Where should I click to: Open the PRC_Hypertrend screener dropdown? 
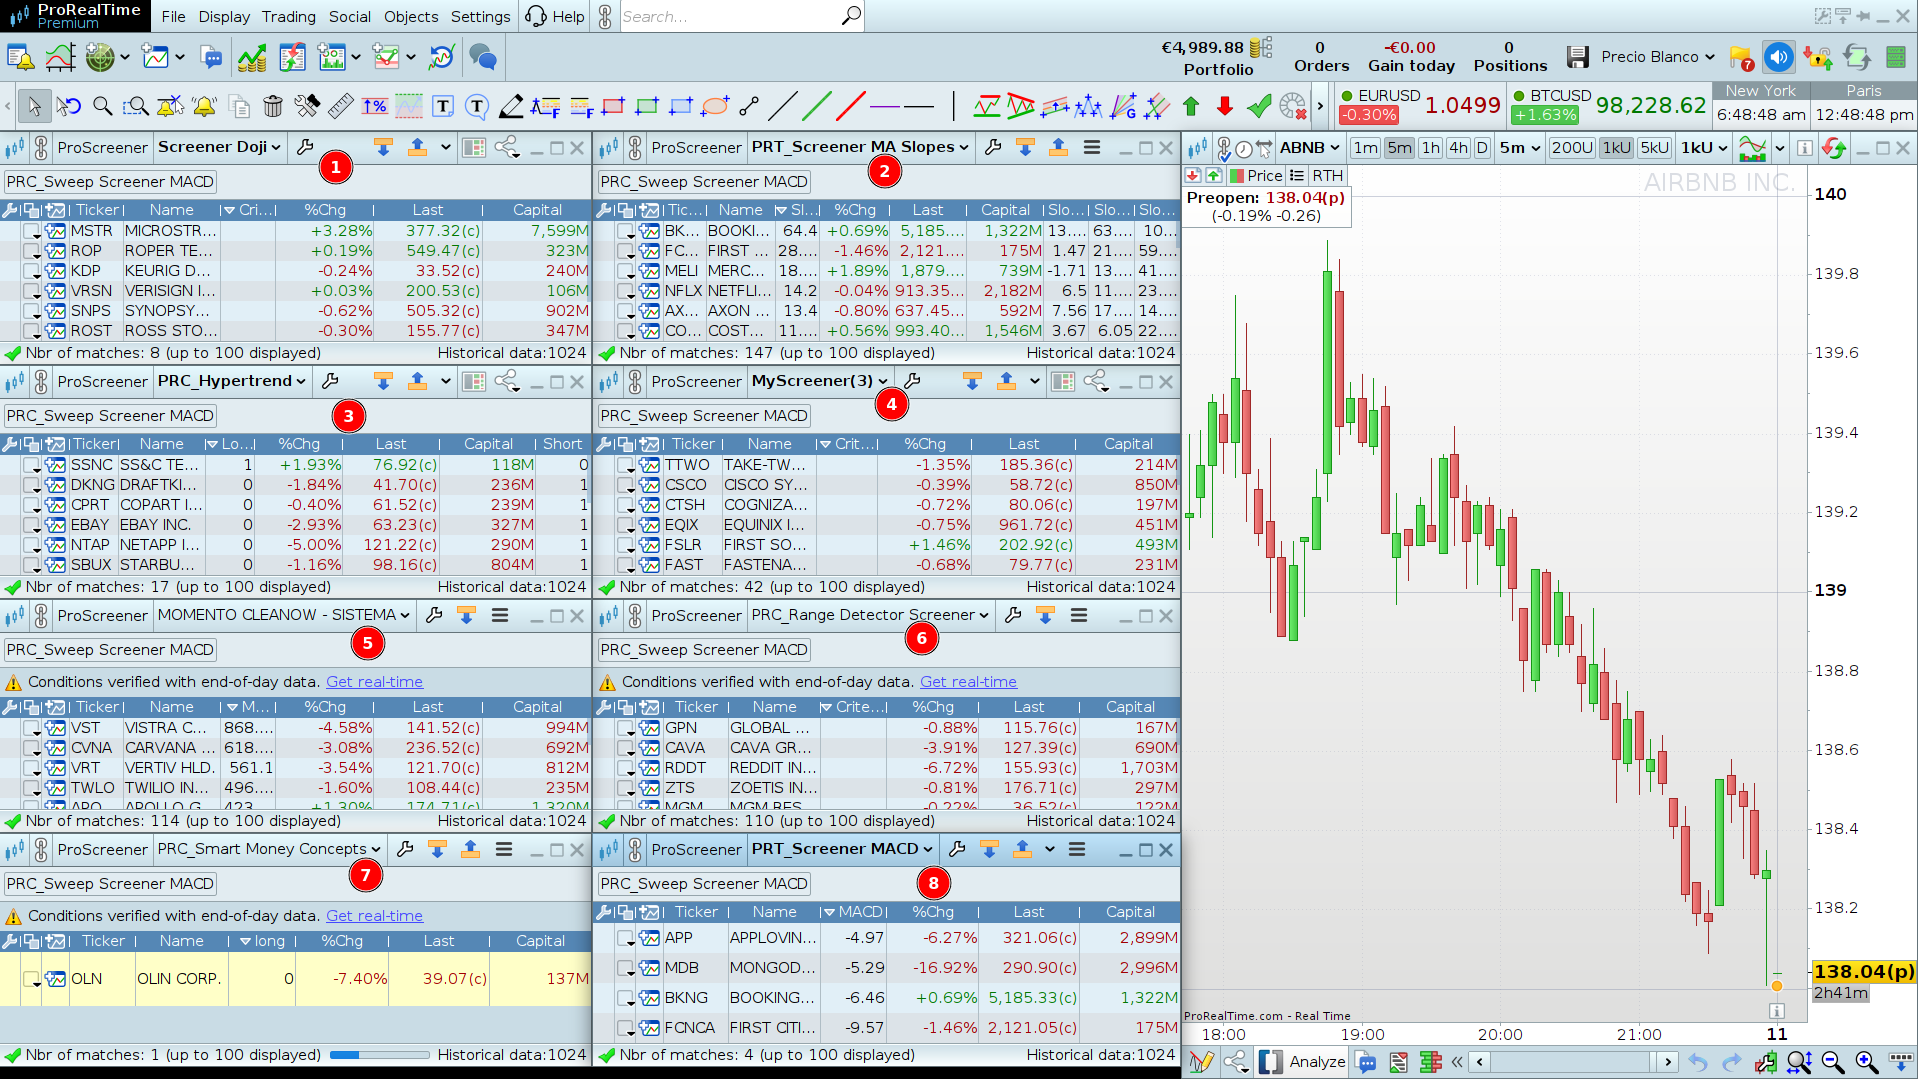[232, 382]
